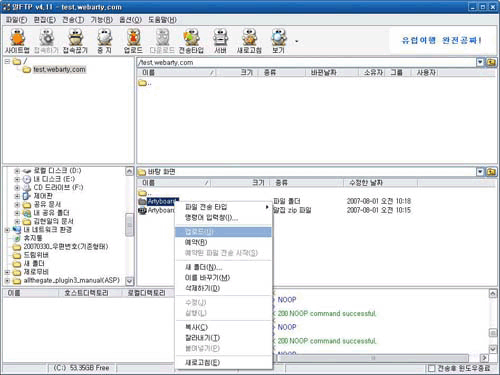
Task: Click the parent folder '..' icon in remote file list
Action: 143,83
